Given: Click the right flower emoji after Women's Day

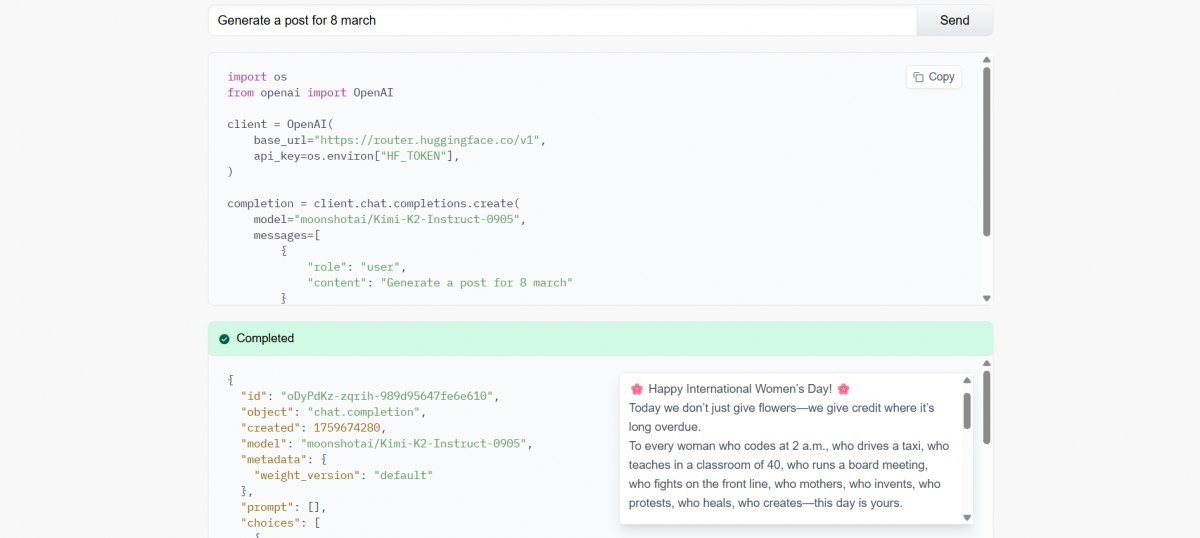Looking at the screenshot, I should (843, 389).
